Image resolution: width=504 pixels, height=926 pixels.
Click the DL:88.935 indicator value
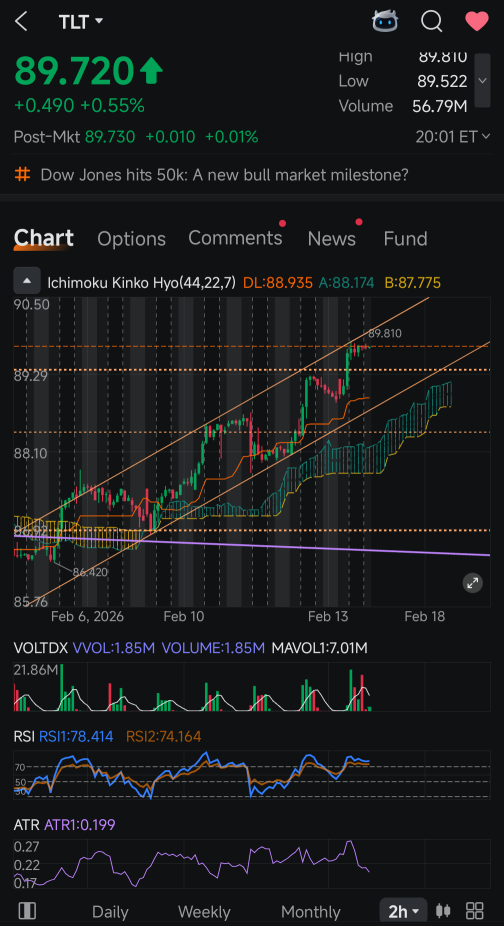point(278,283)
